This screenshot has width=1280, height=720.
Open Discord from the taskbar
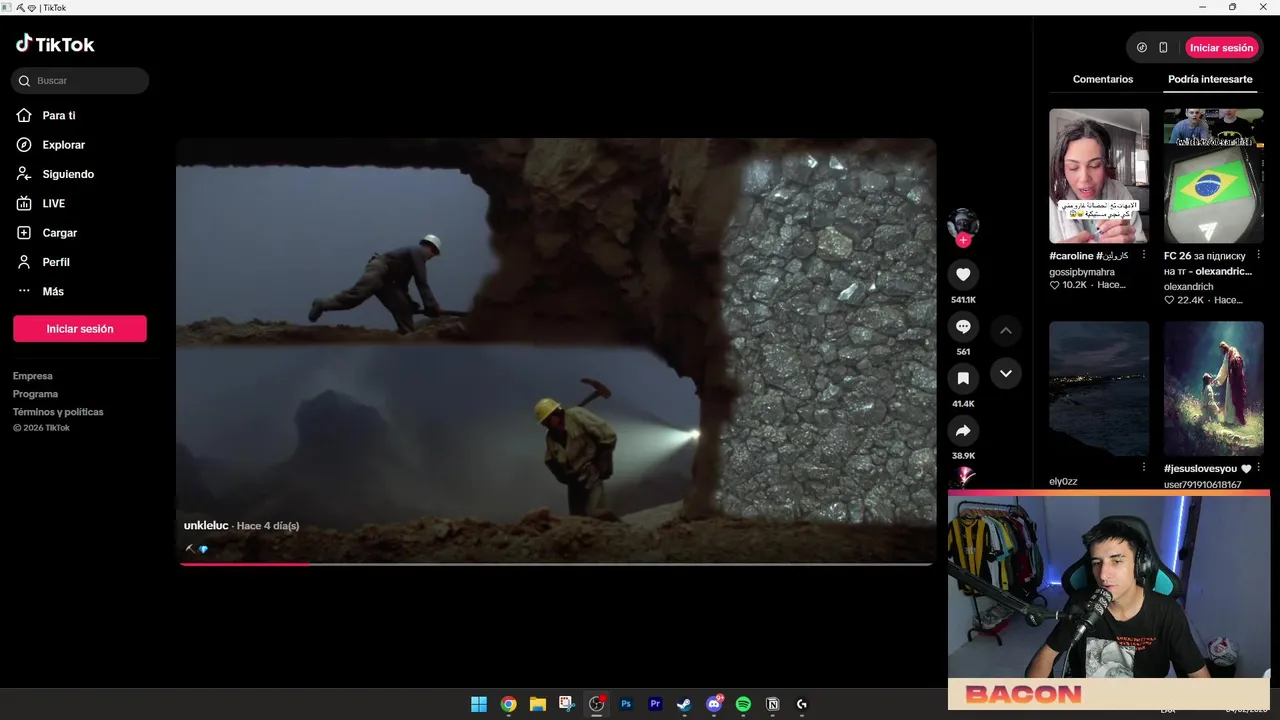(714, 704)
